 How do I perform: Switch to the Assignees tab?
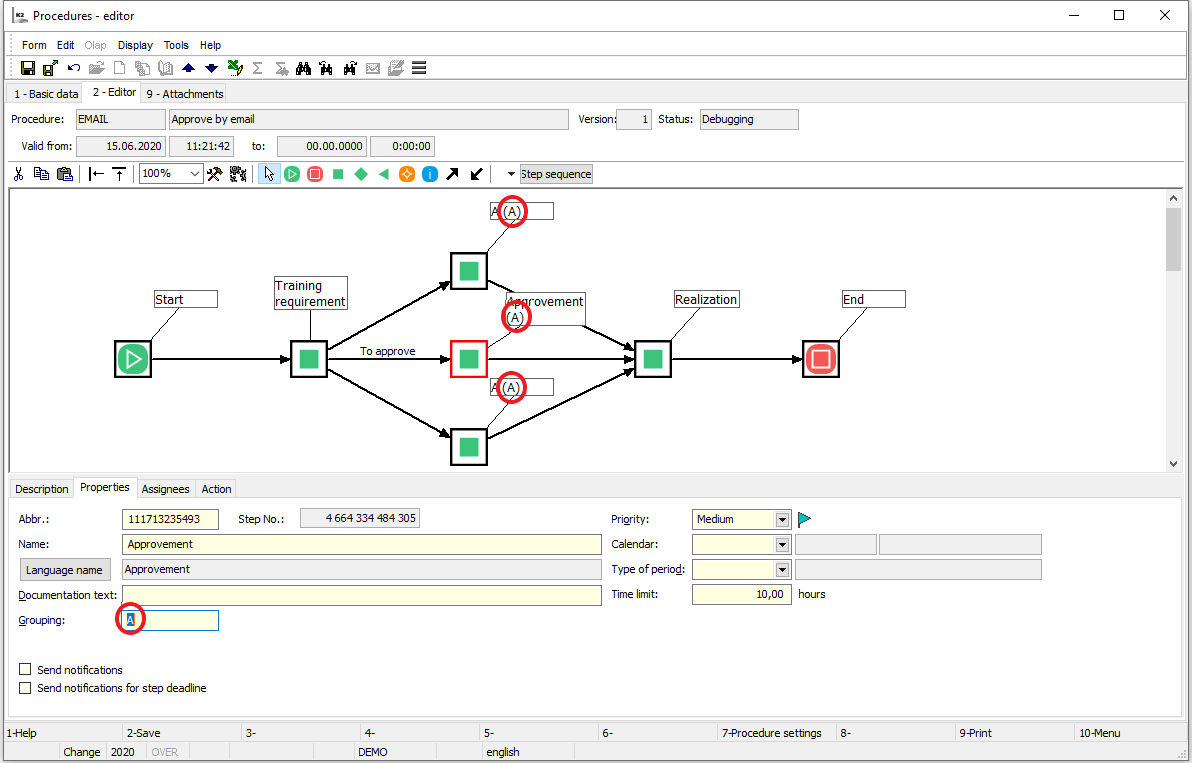pos(166,489)
